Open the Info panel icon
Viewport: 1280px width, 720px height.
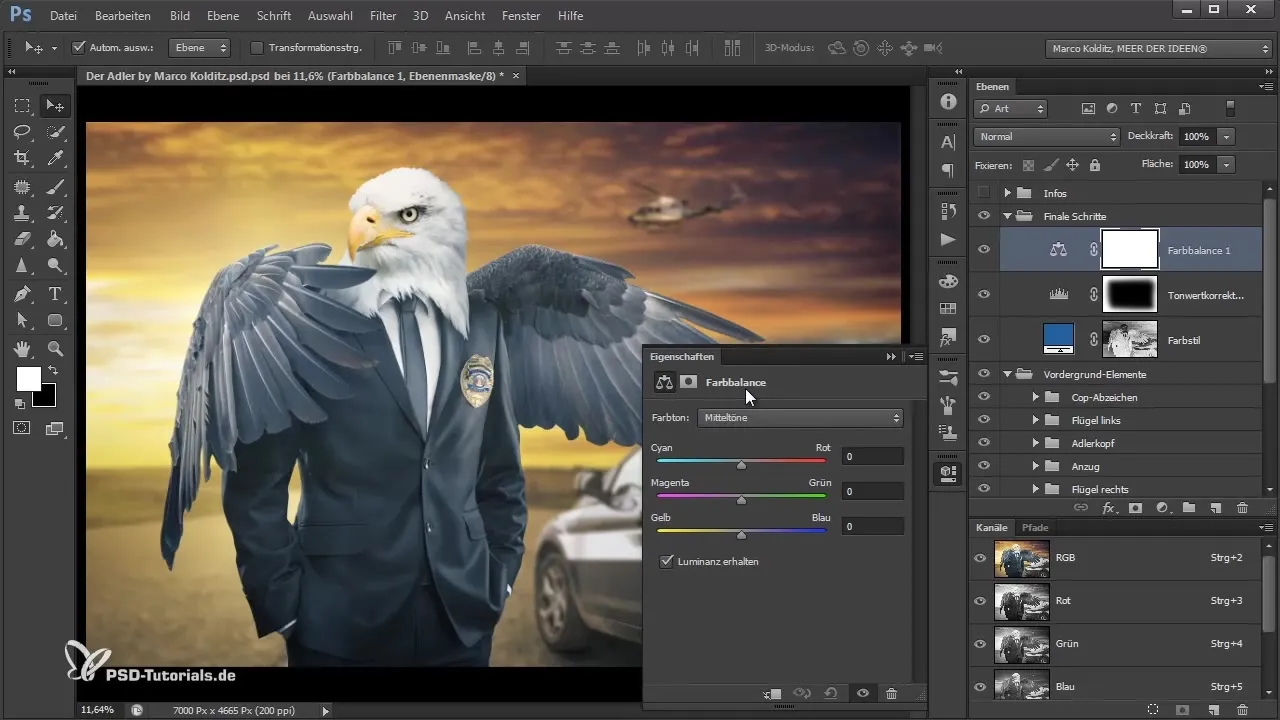pos(948,101)
